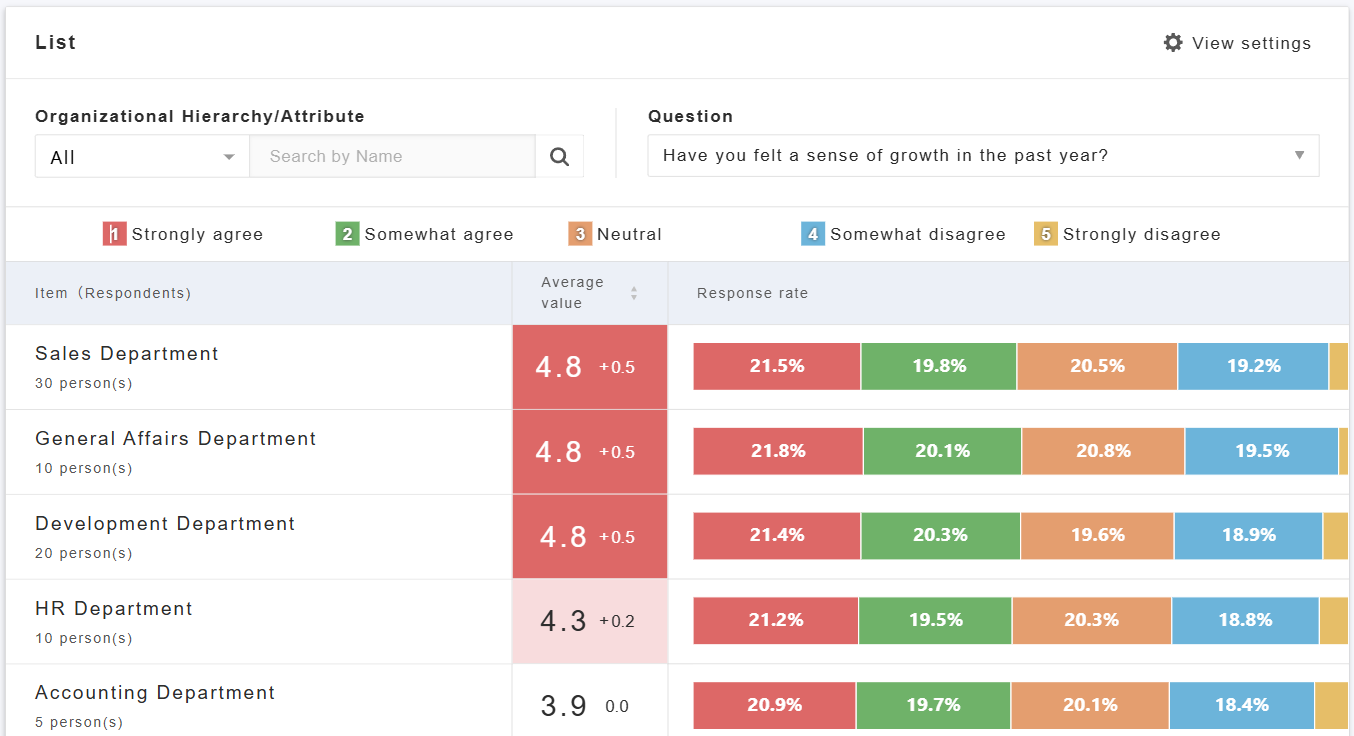
Task: Open the General Affairs Department item
Action: point(176,439)
